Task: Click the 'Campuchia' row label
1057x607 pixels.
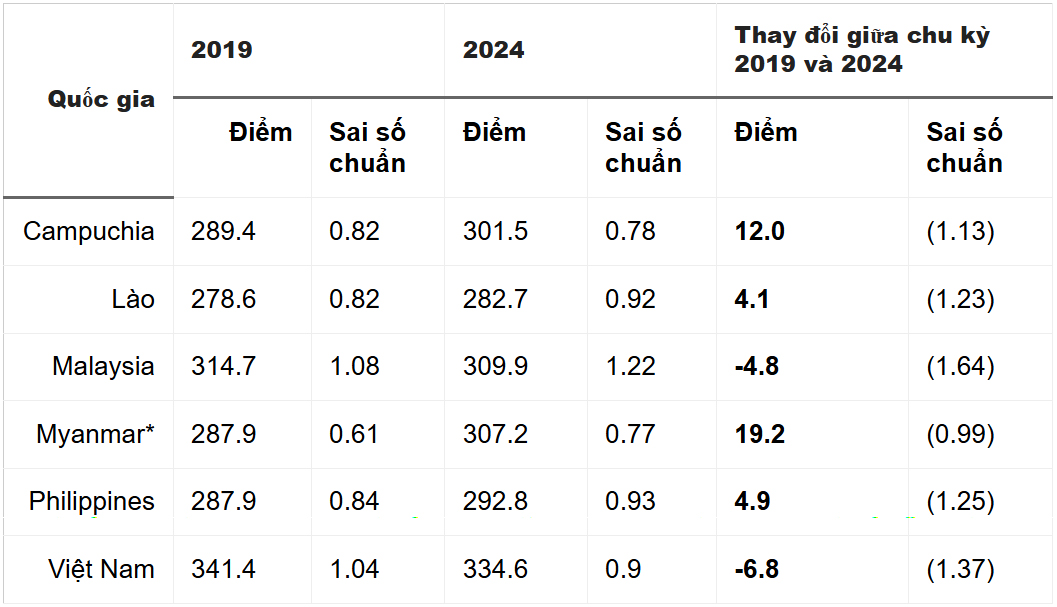Action: point(89,232)
